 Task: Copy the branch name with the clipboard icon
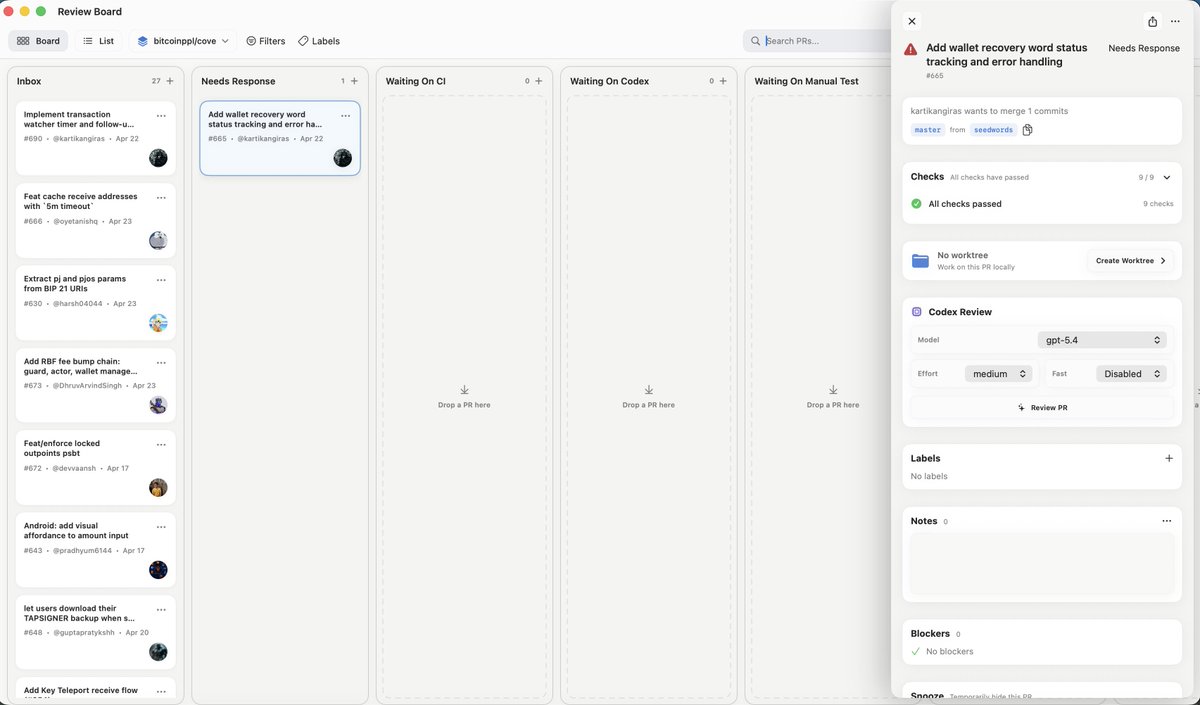click(1027, 129)
